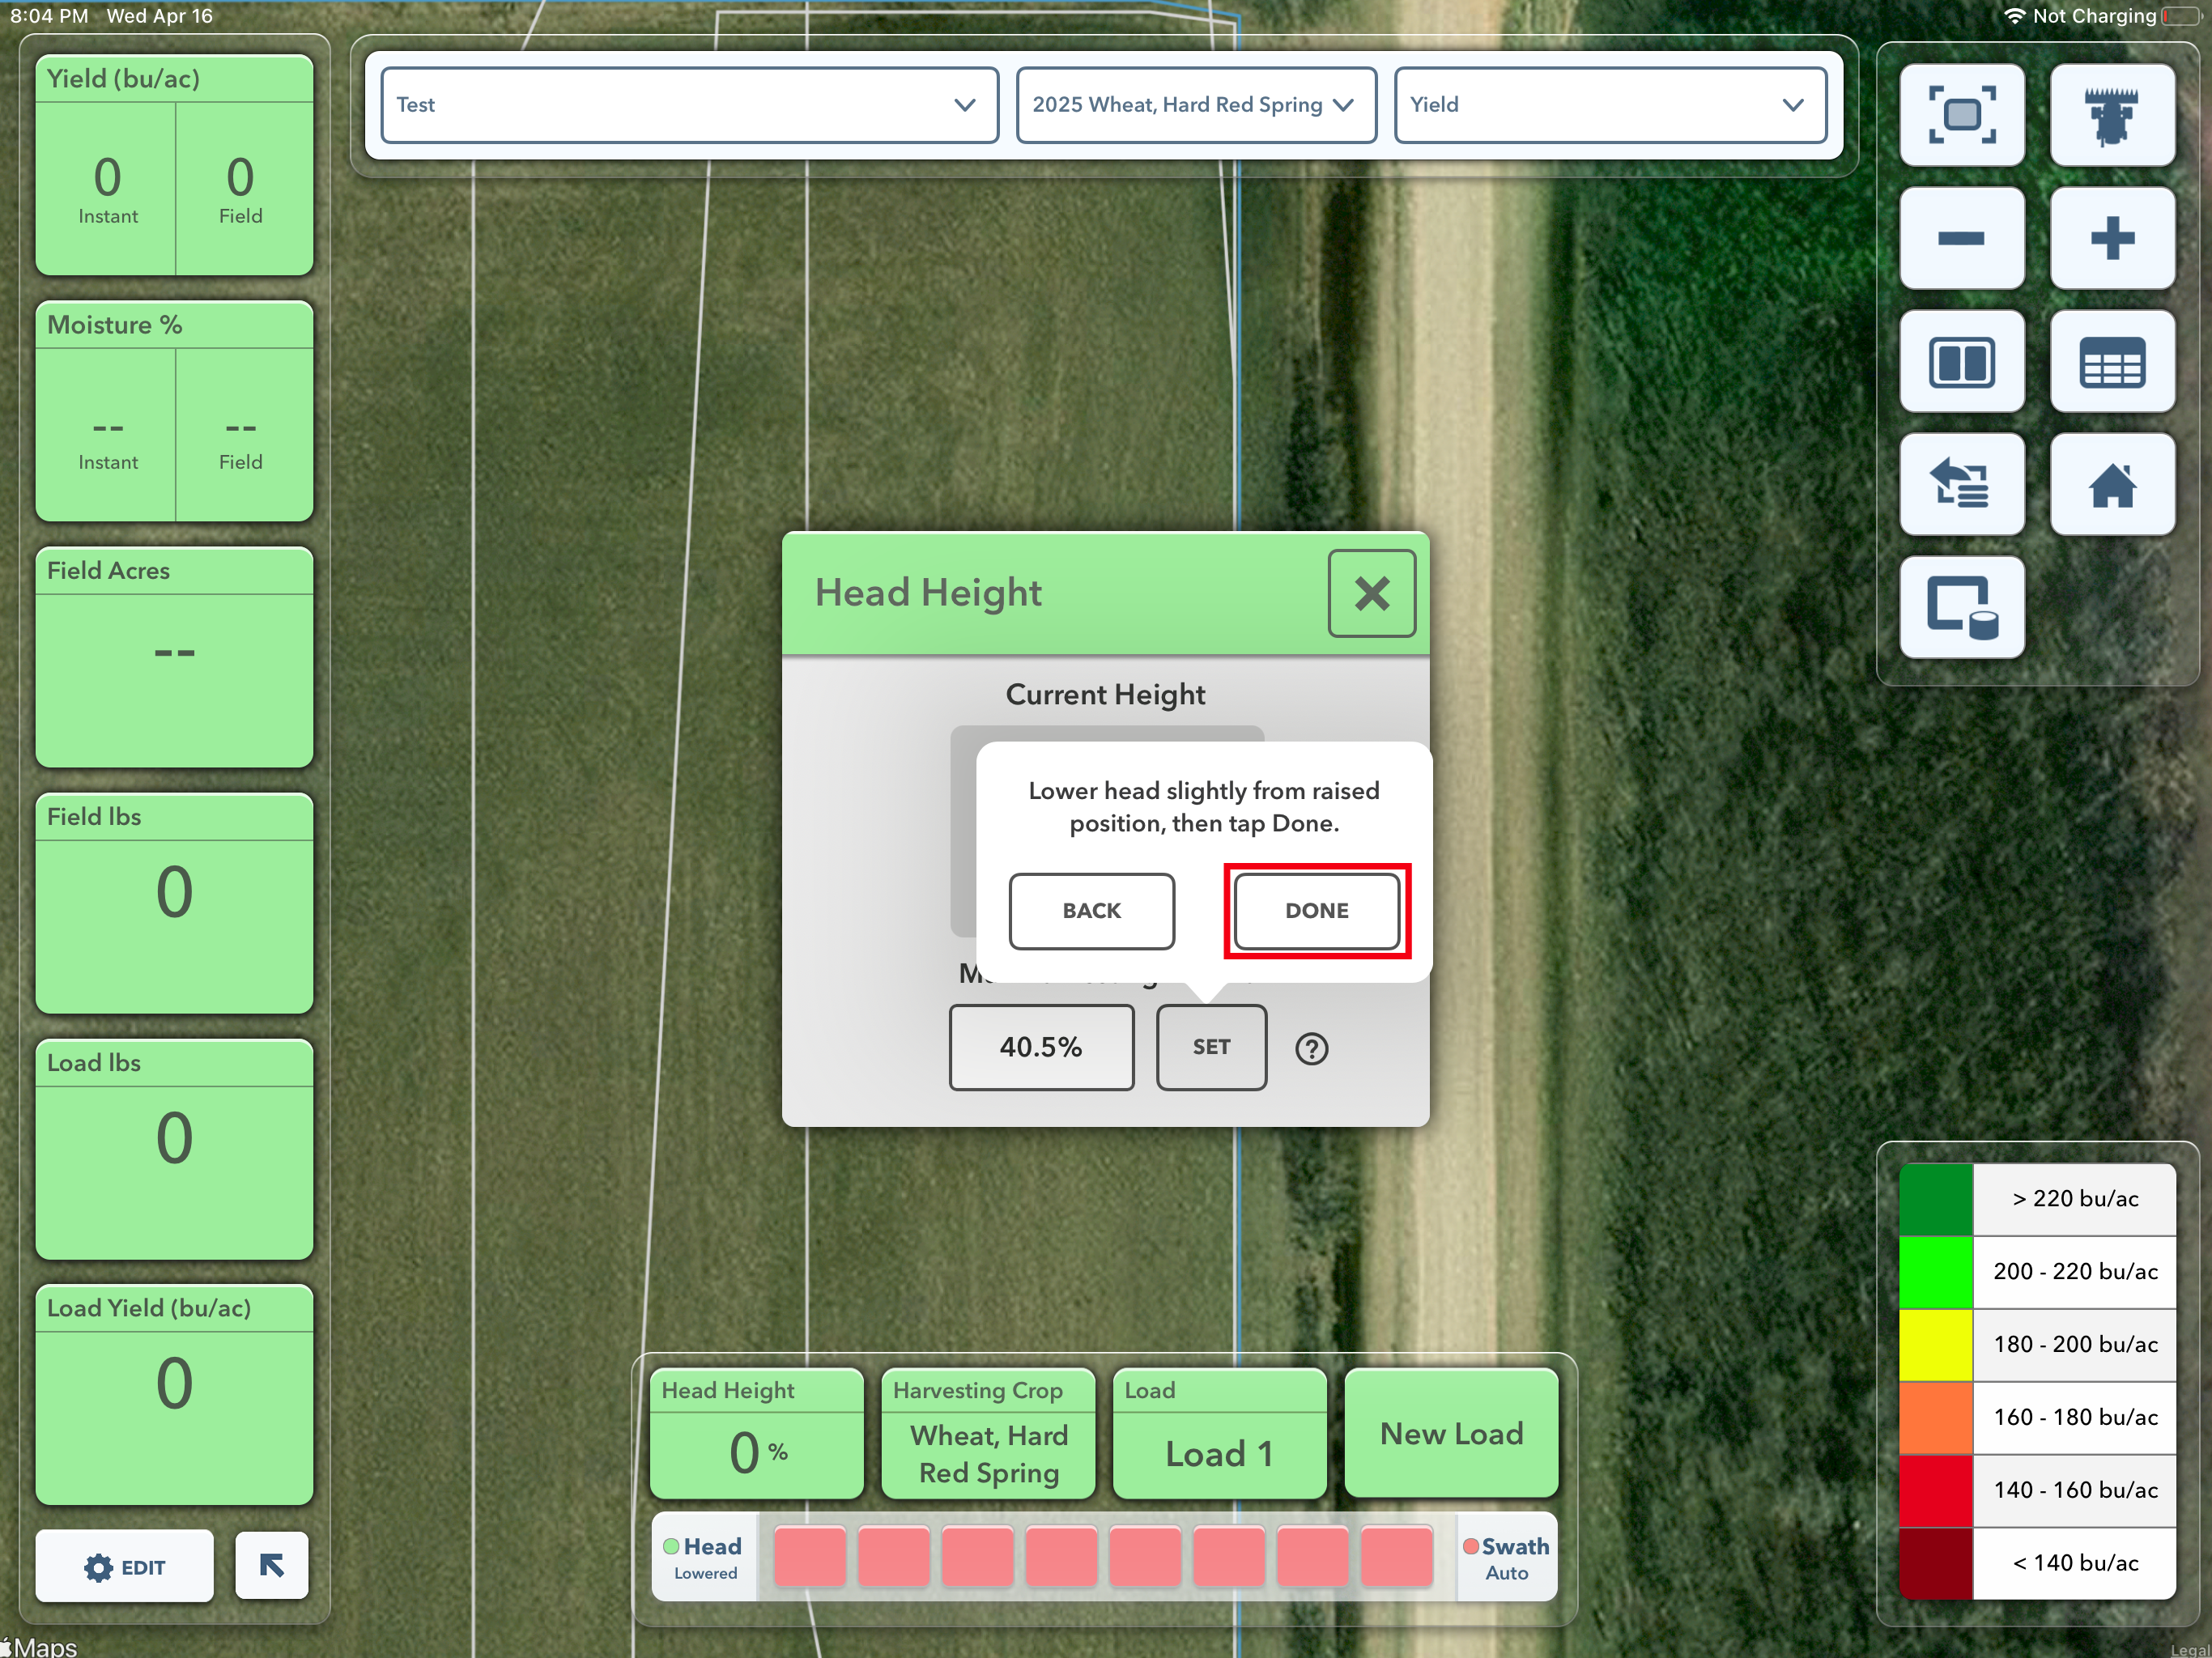Viewport: 2212px width, 1658px height.
Task: Open the Test field dropdown
Action: point(689,105)
